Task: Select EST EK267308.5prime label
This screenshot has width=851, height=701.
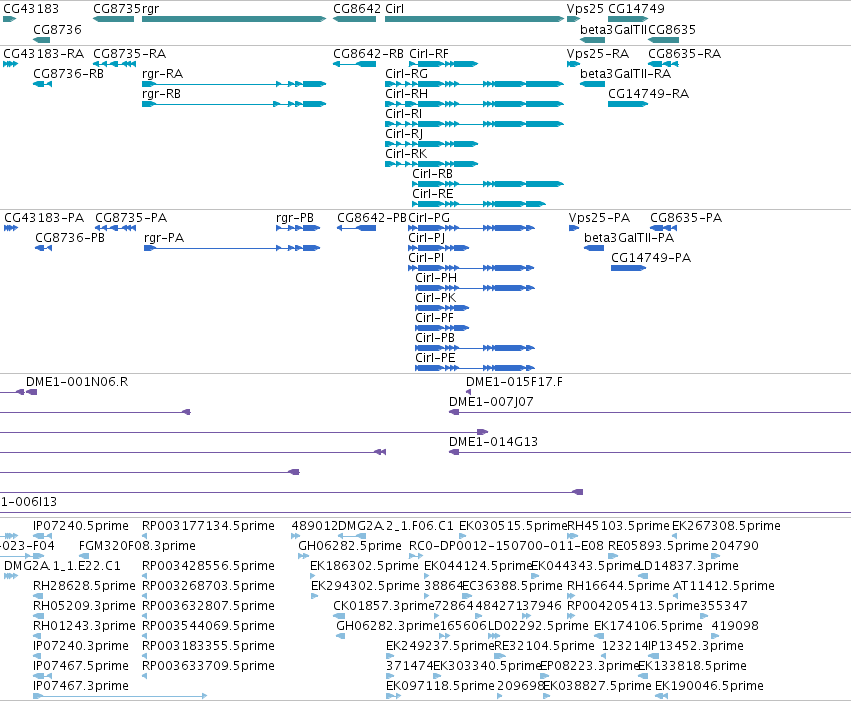Action: point(726,526)
